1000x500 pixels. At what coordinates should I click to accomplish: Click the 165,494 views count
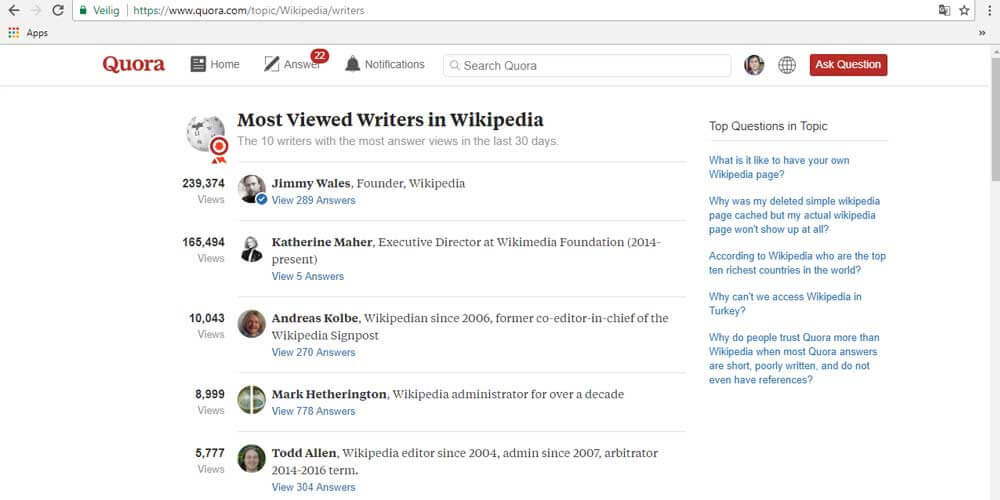pos(203,242)
